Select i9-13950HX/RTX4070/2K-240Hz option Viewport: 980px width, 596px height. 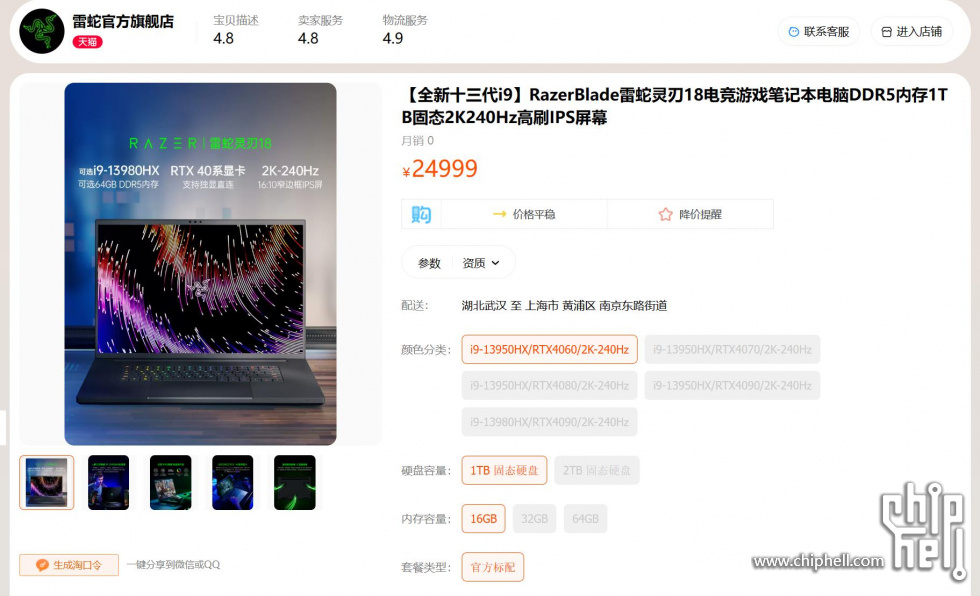click(x=732, y=349)
